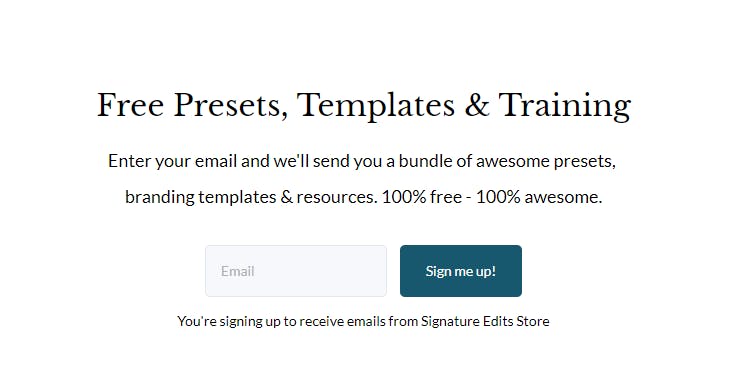Click the Email placeholder text
Viewport: 739px width, 366px height.
[x=238, y=271]
